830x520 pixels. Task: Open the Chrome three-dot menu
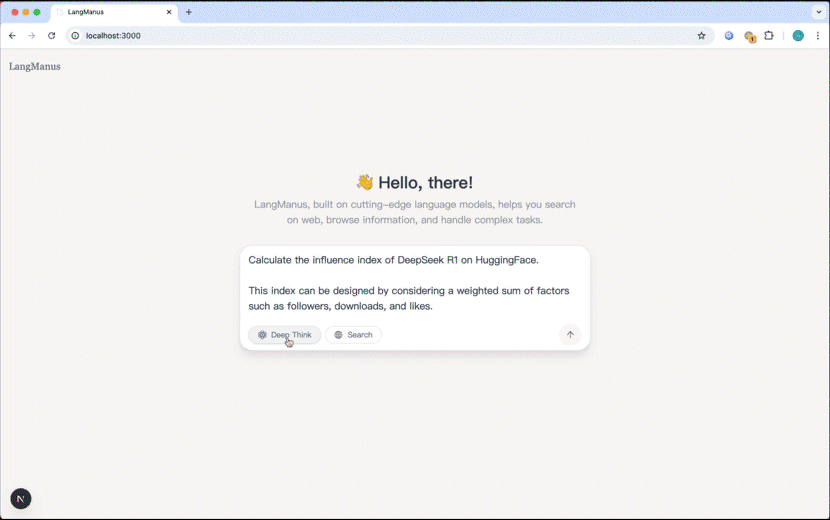818,35
